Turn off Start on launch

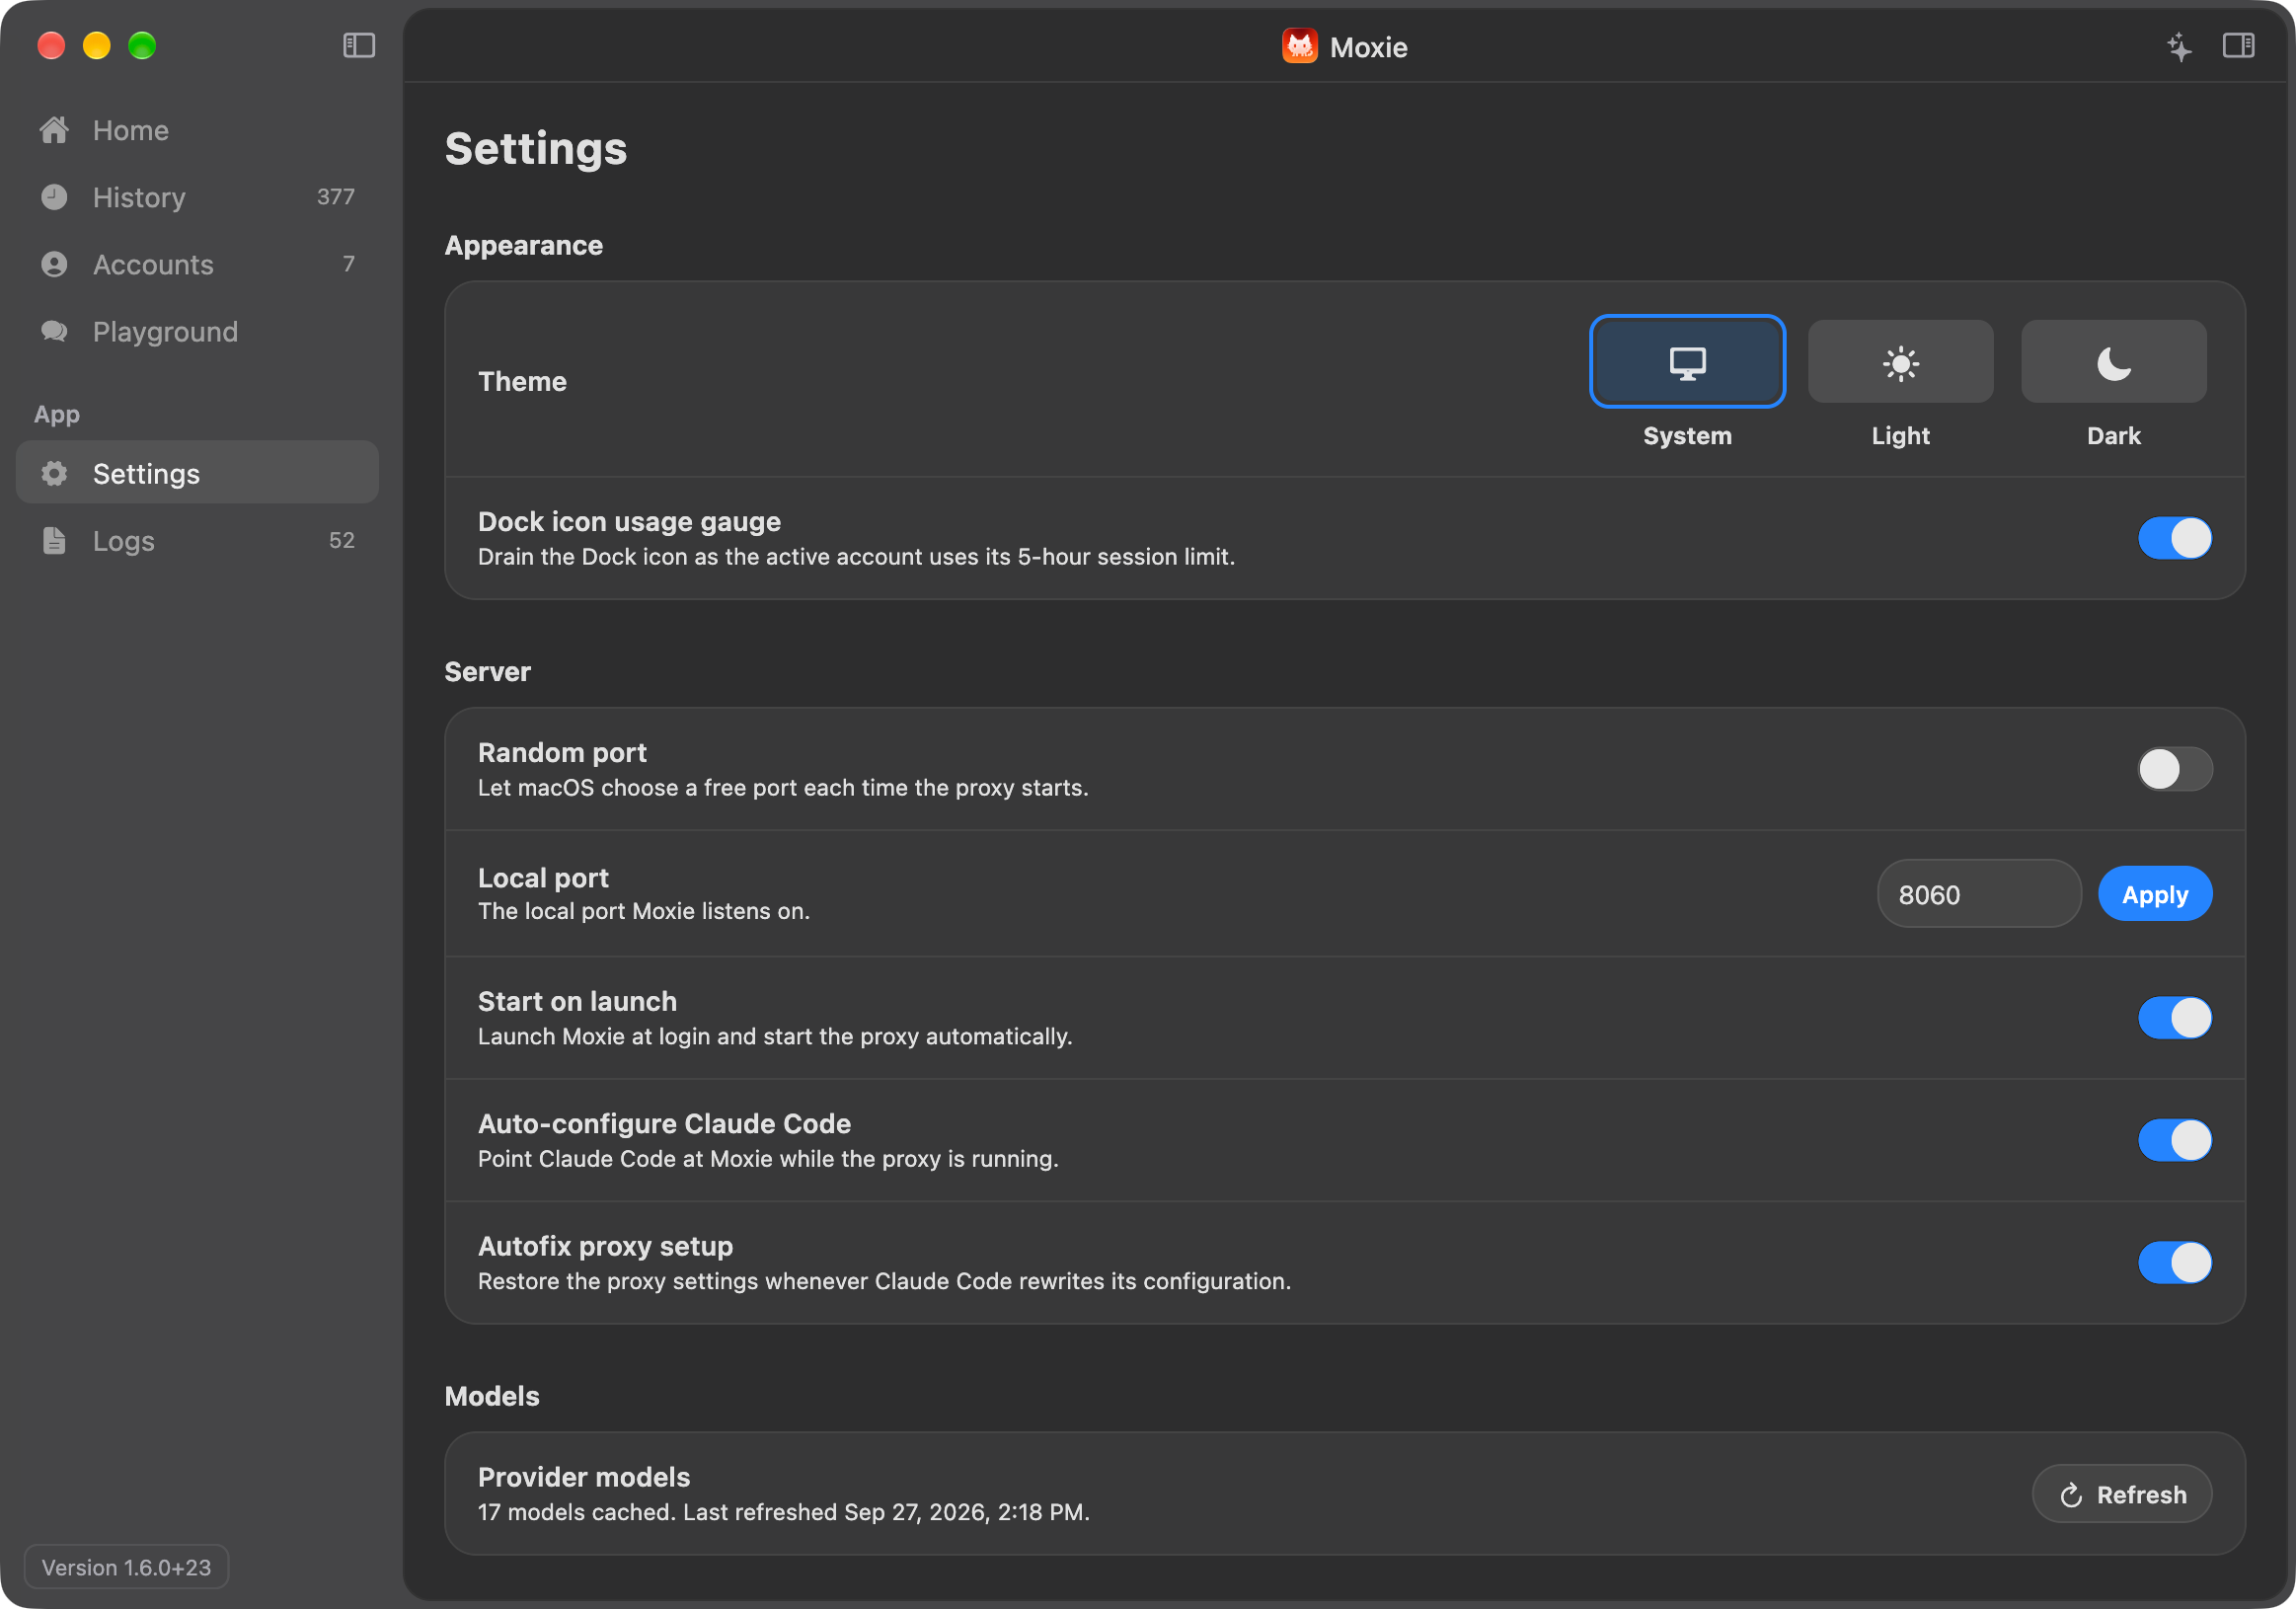pos(2174,1018)
